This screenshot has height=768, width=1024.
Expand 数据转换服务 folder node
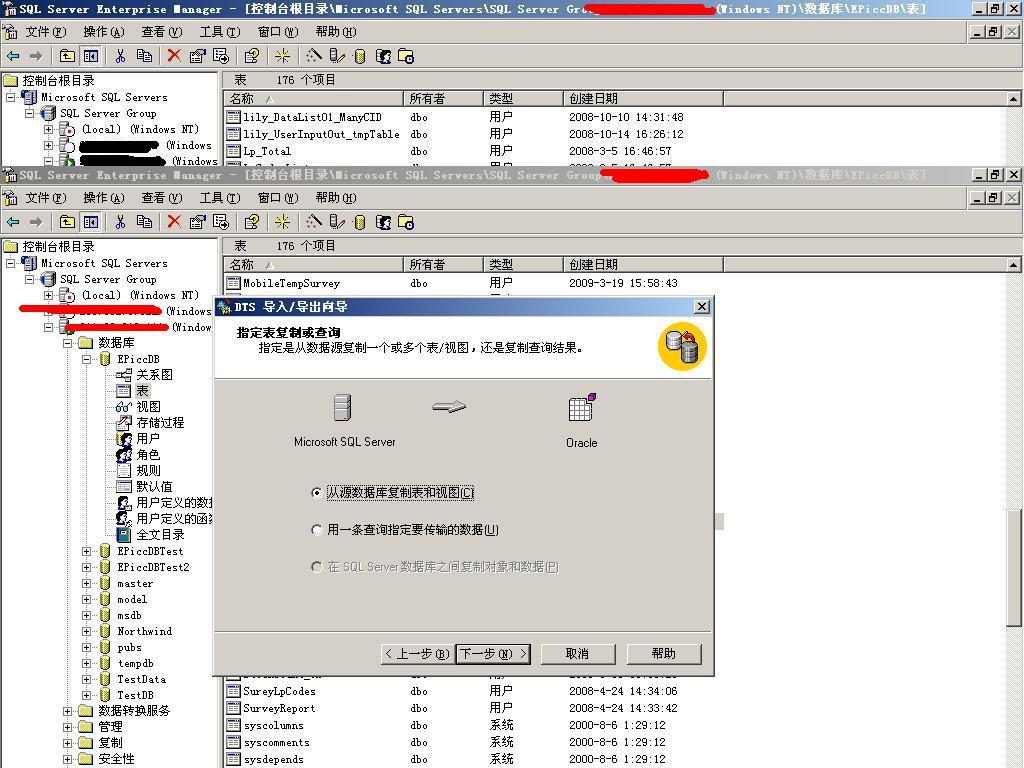click(x=67, y=711)
